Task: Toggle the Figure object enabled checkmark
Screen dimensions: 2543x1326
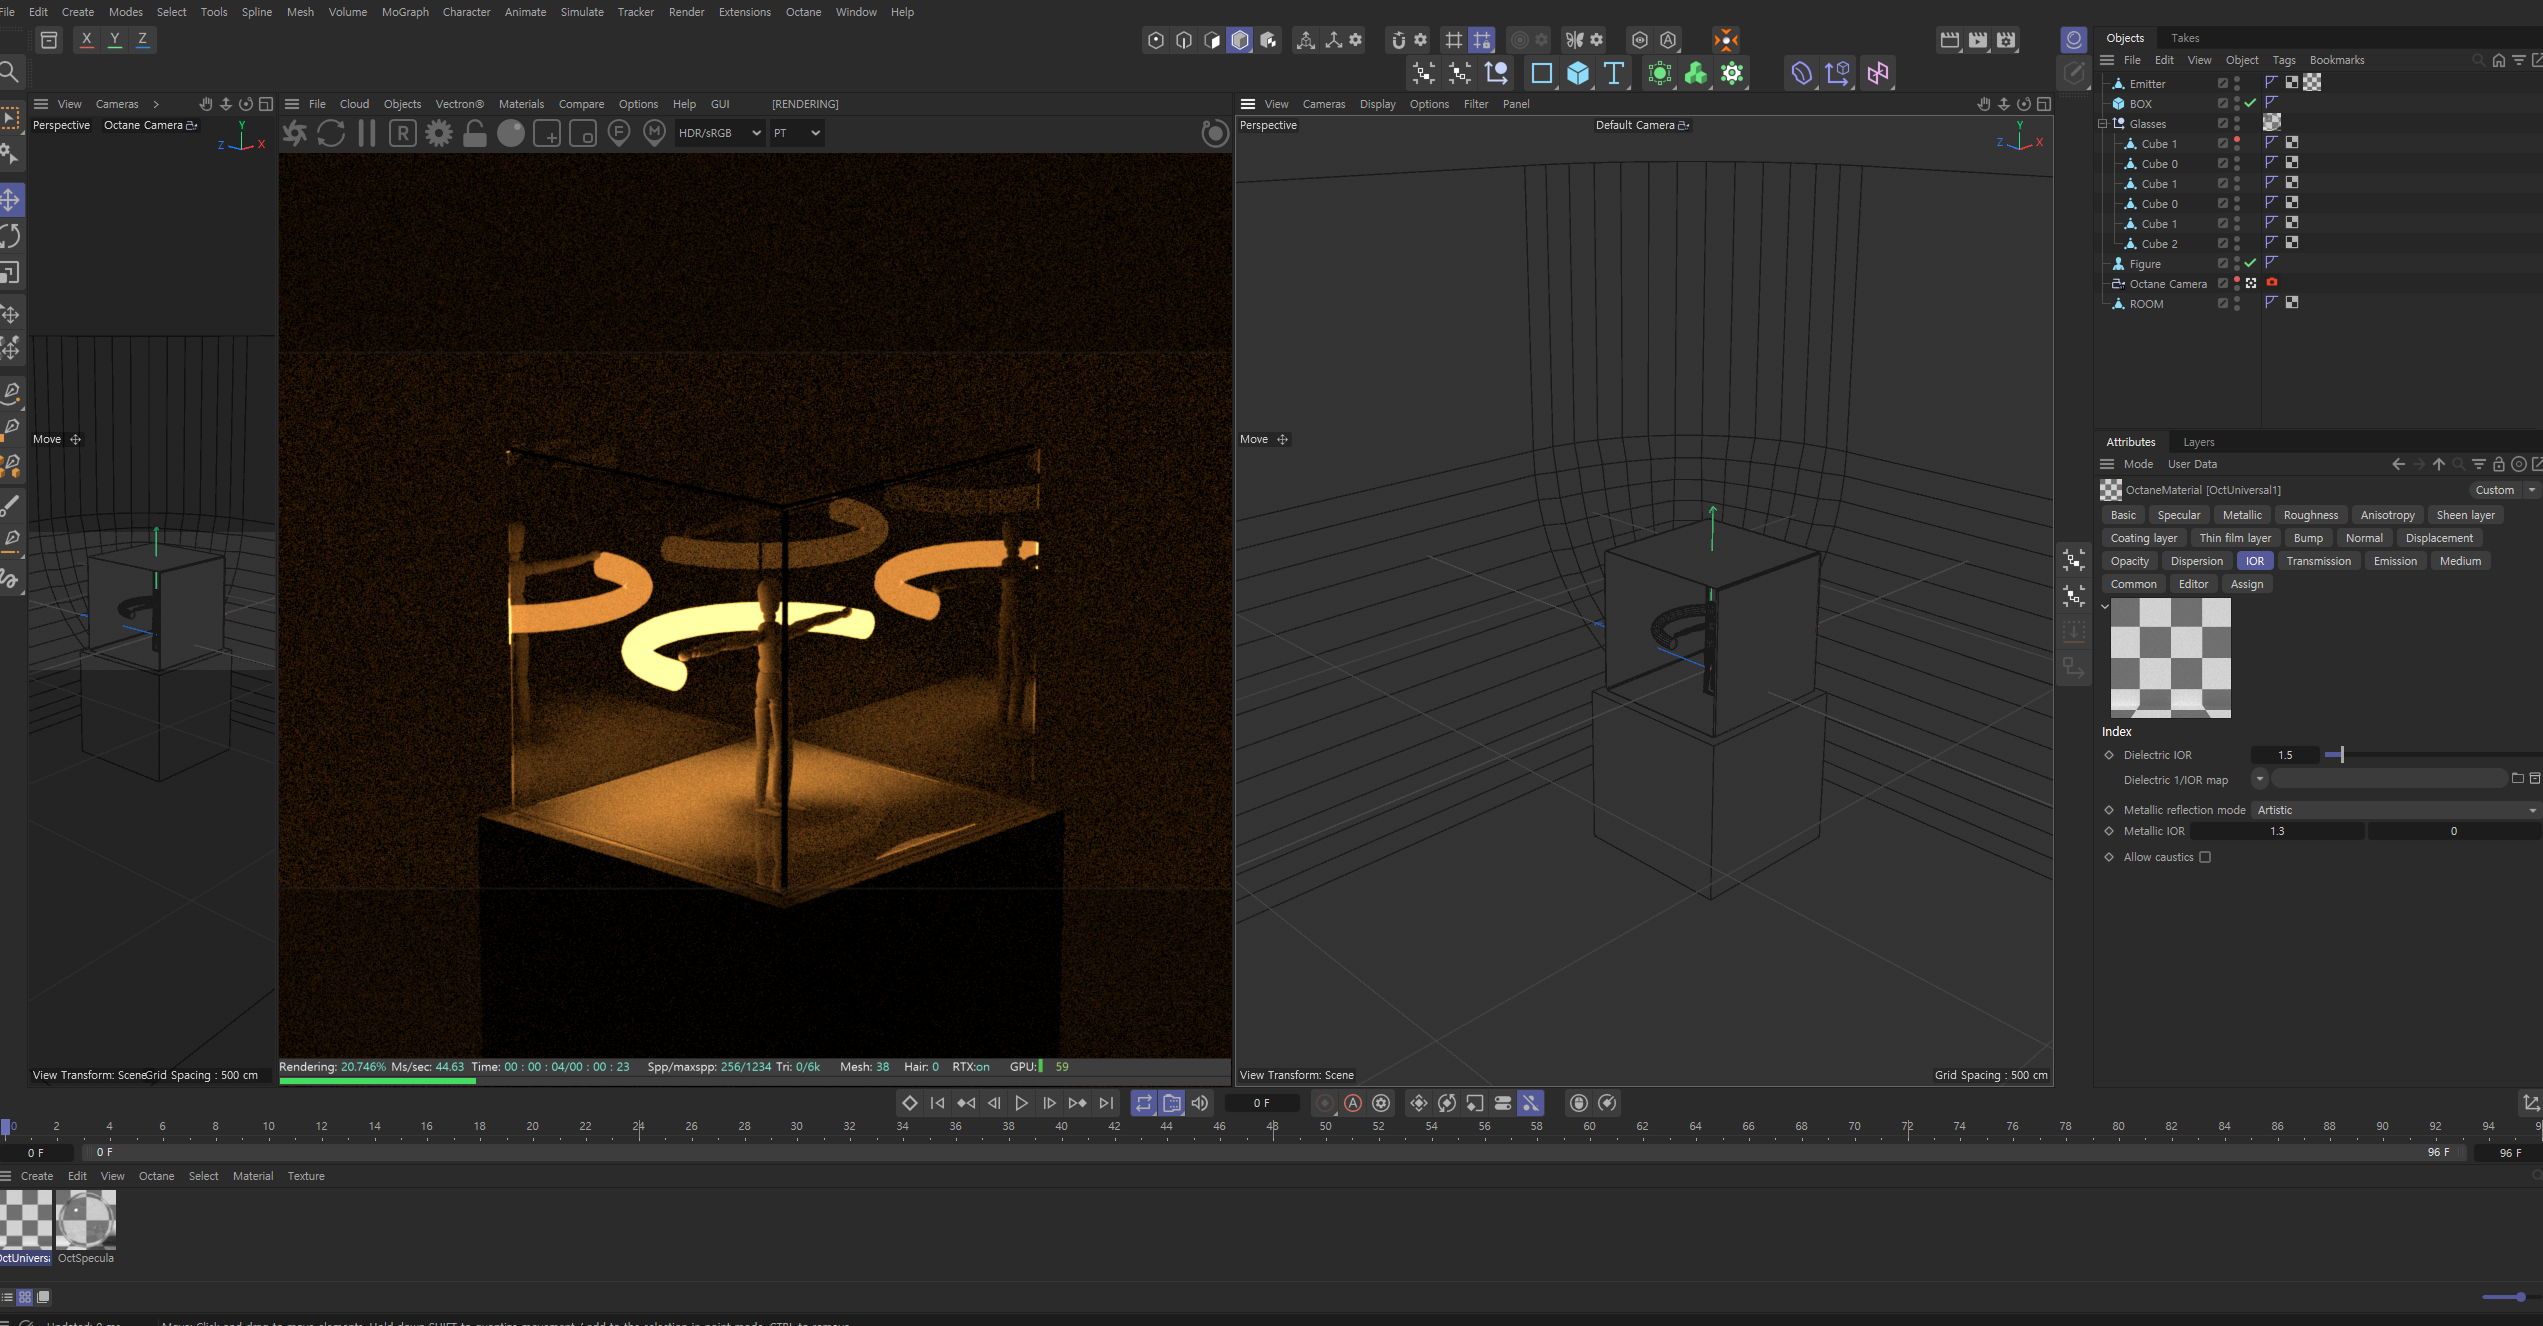Action: click(x=2250, y=263)
